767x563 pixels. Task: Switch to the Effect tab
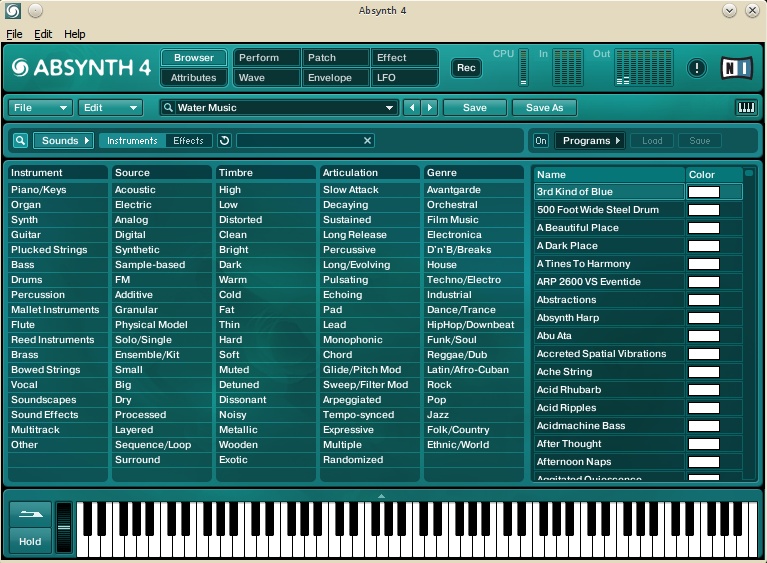405,58
